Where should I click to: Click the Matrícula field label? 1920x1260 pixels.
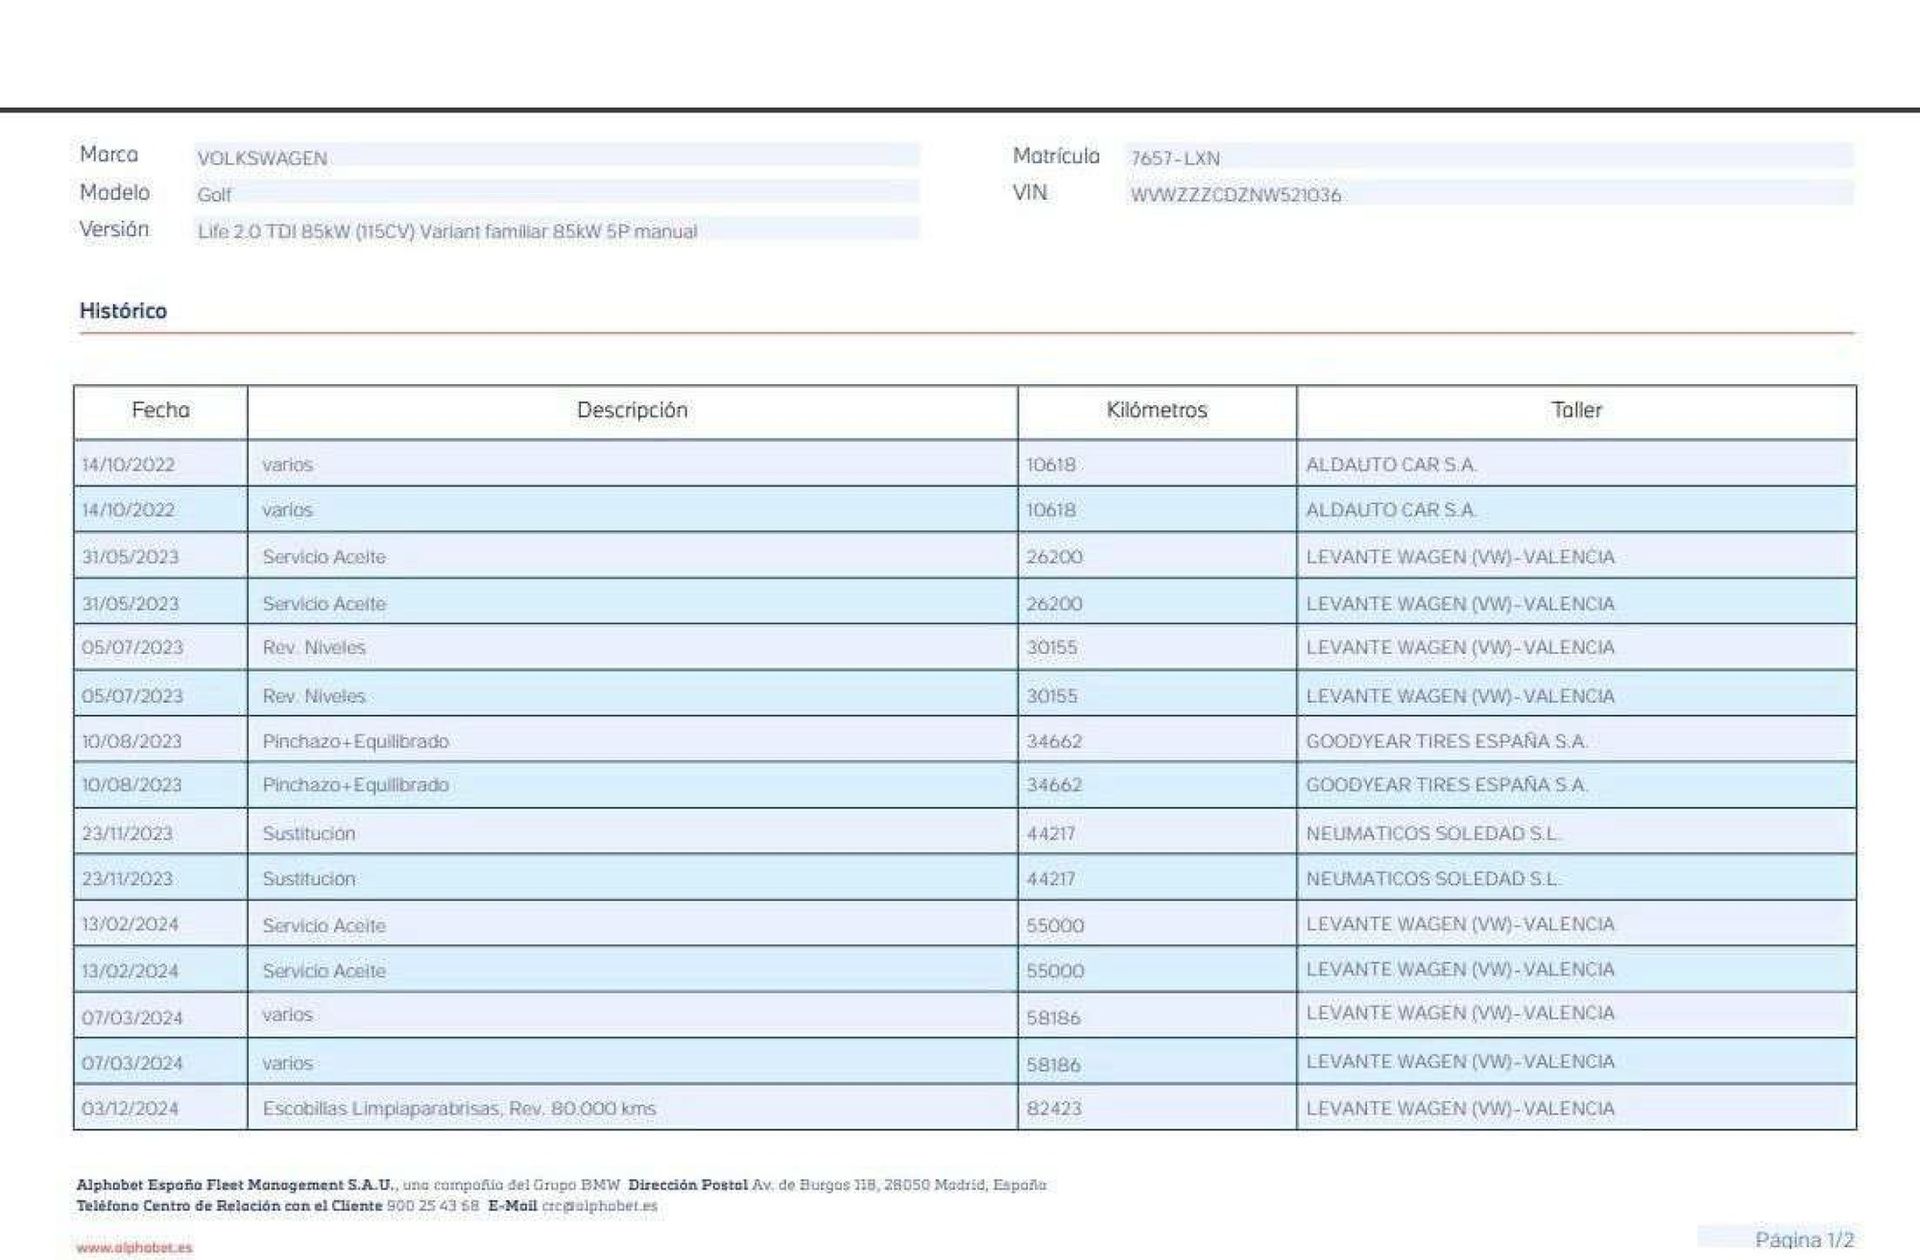pyautogui.click(x=1056, y=156)
